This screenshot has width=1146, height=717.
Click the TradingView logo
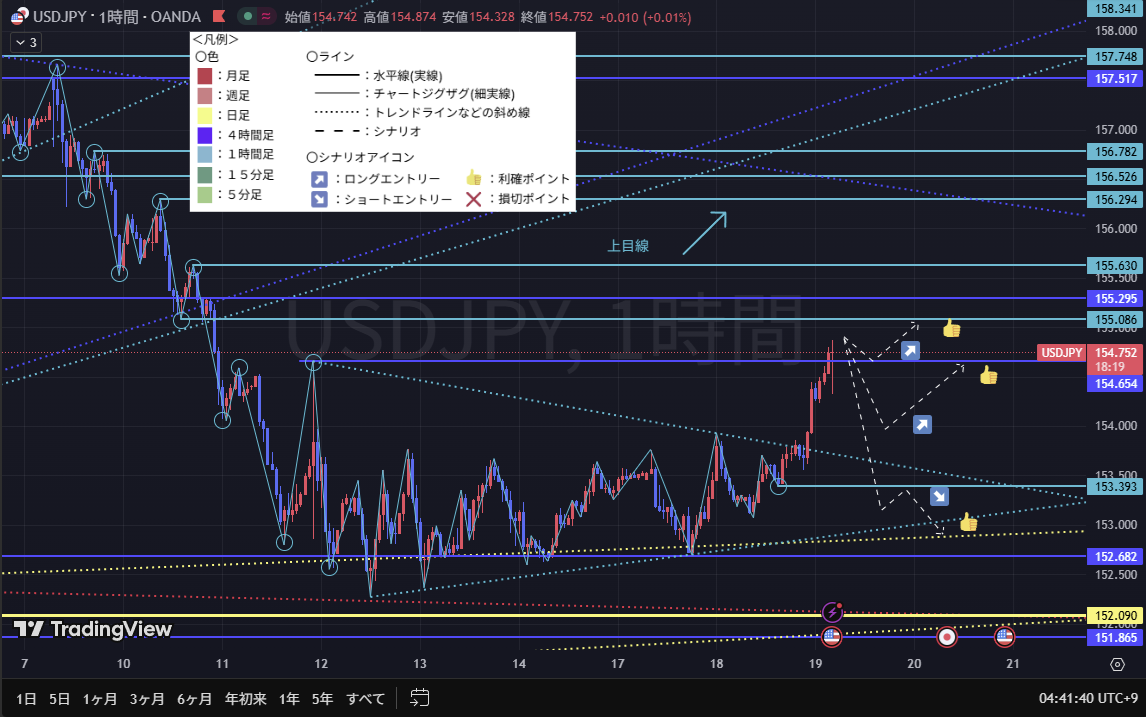pos(92,629)
